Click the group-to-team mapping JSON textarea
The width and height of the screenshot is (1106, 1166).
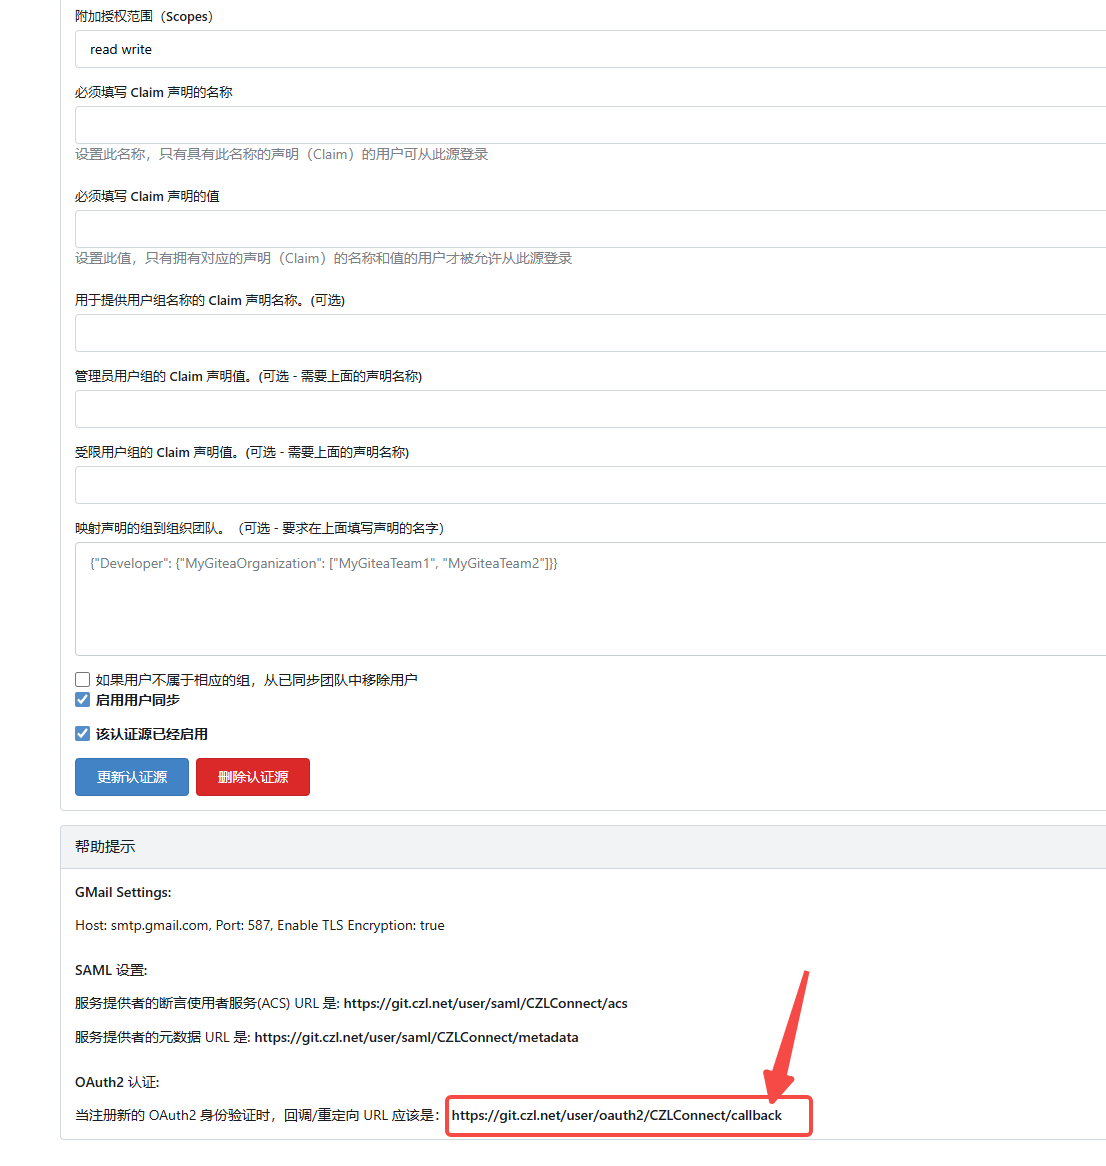[x=591, y=599]
